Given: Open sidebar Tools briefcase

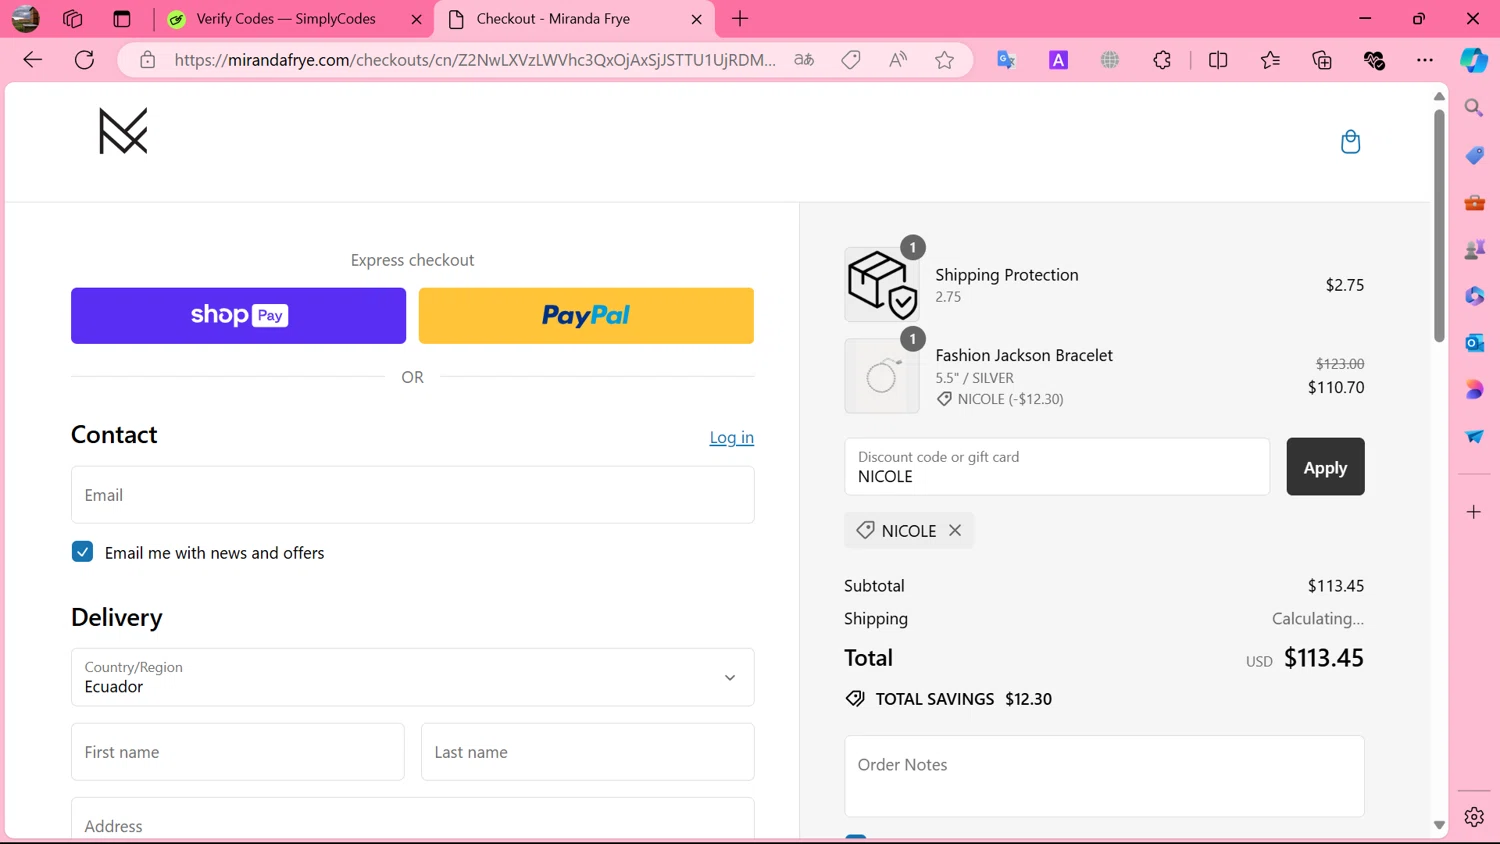Looking at the screenshot, I should [1474, 202].
